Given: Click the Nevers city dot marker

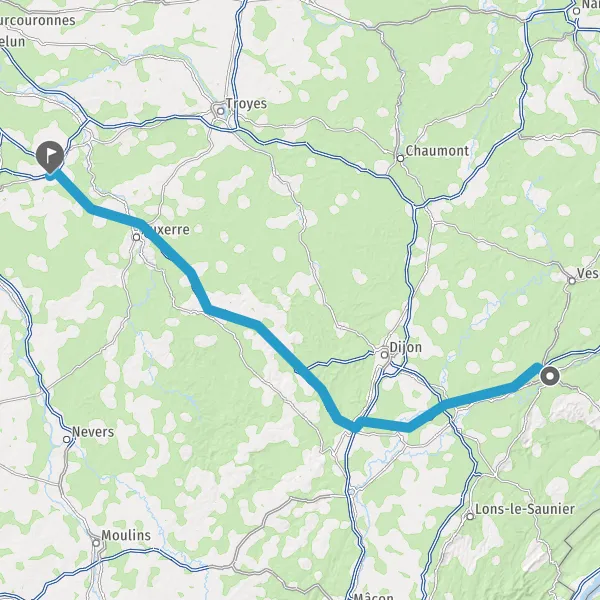Looking at the screenshot, I should (67, 439).
